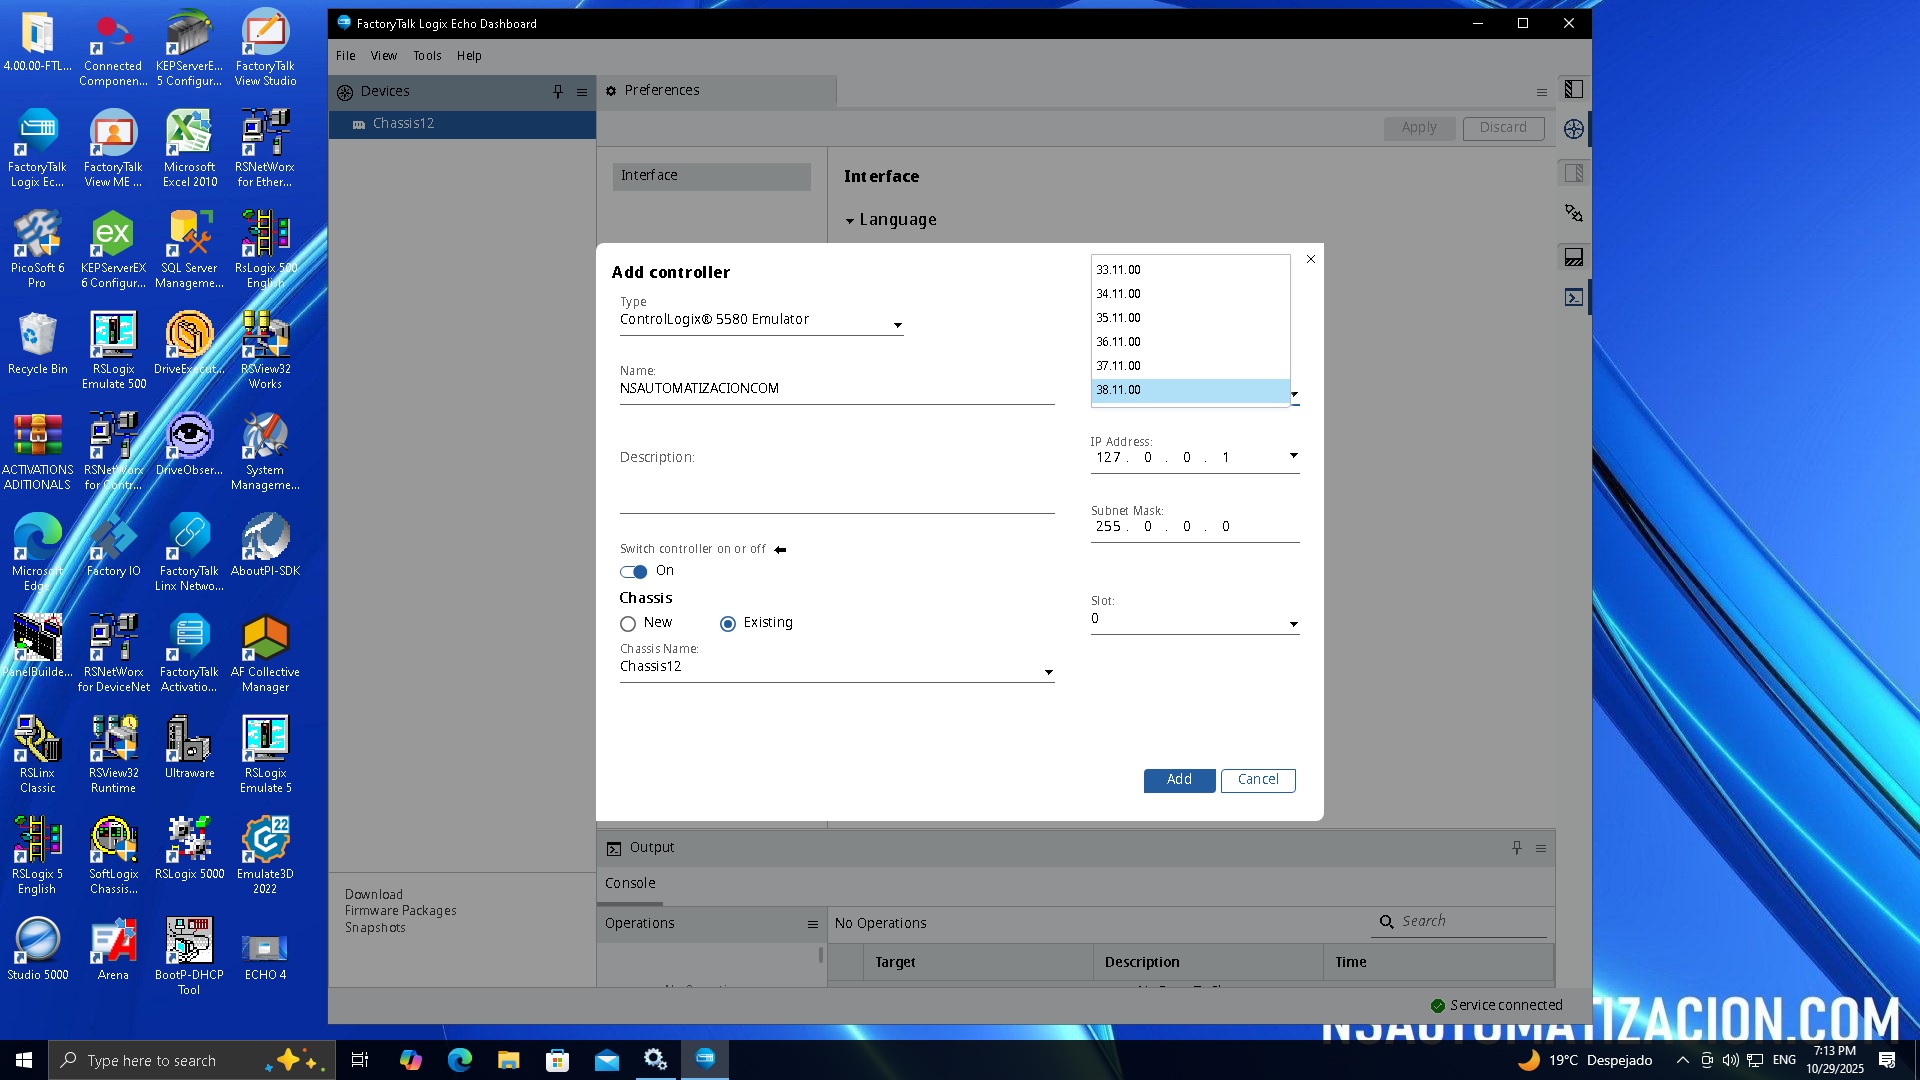
Task: Open Microsoft Edge from the taskbar
Action: tap(460, 1060)
